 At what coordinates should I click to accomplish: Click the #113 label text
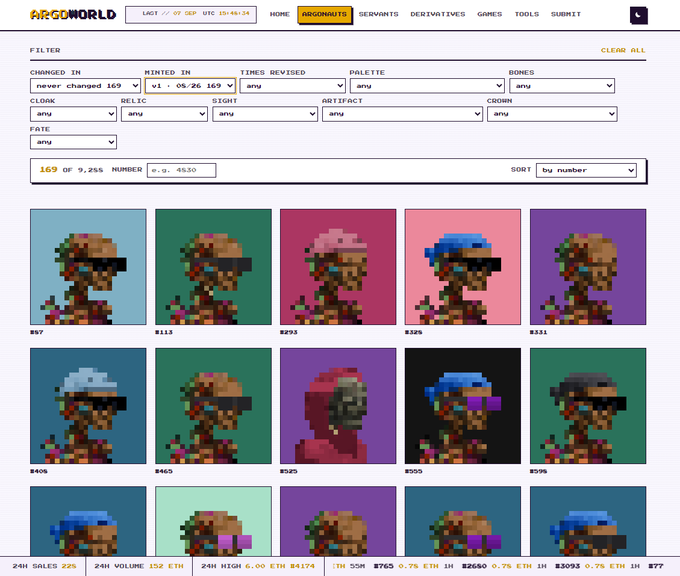point(163,332)
